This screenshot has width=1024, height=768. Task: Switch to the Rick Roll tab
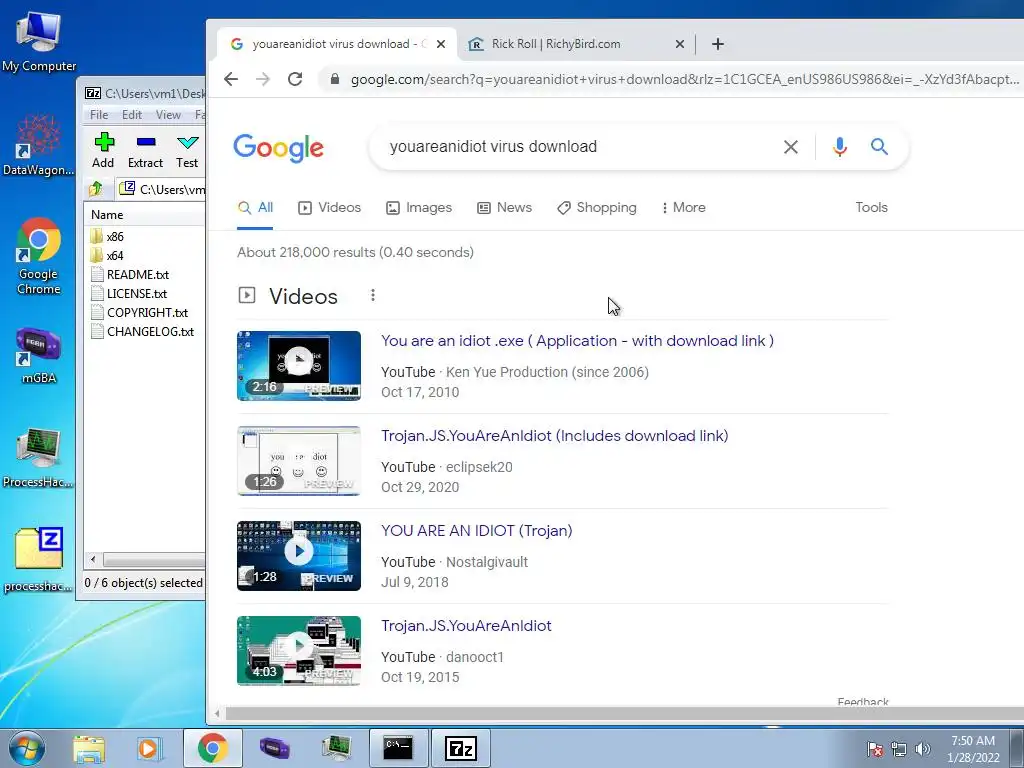tap(577, 44)
